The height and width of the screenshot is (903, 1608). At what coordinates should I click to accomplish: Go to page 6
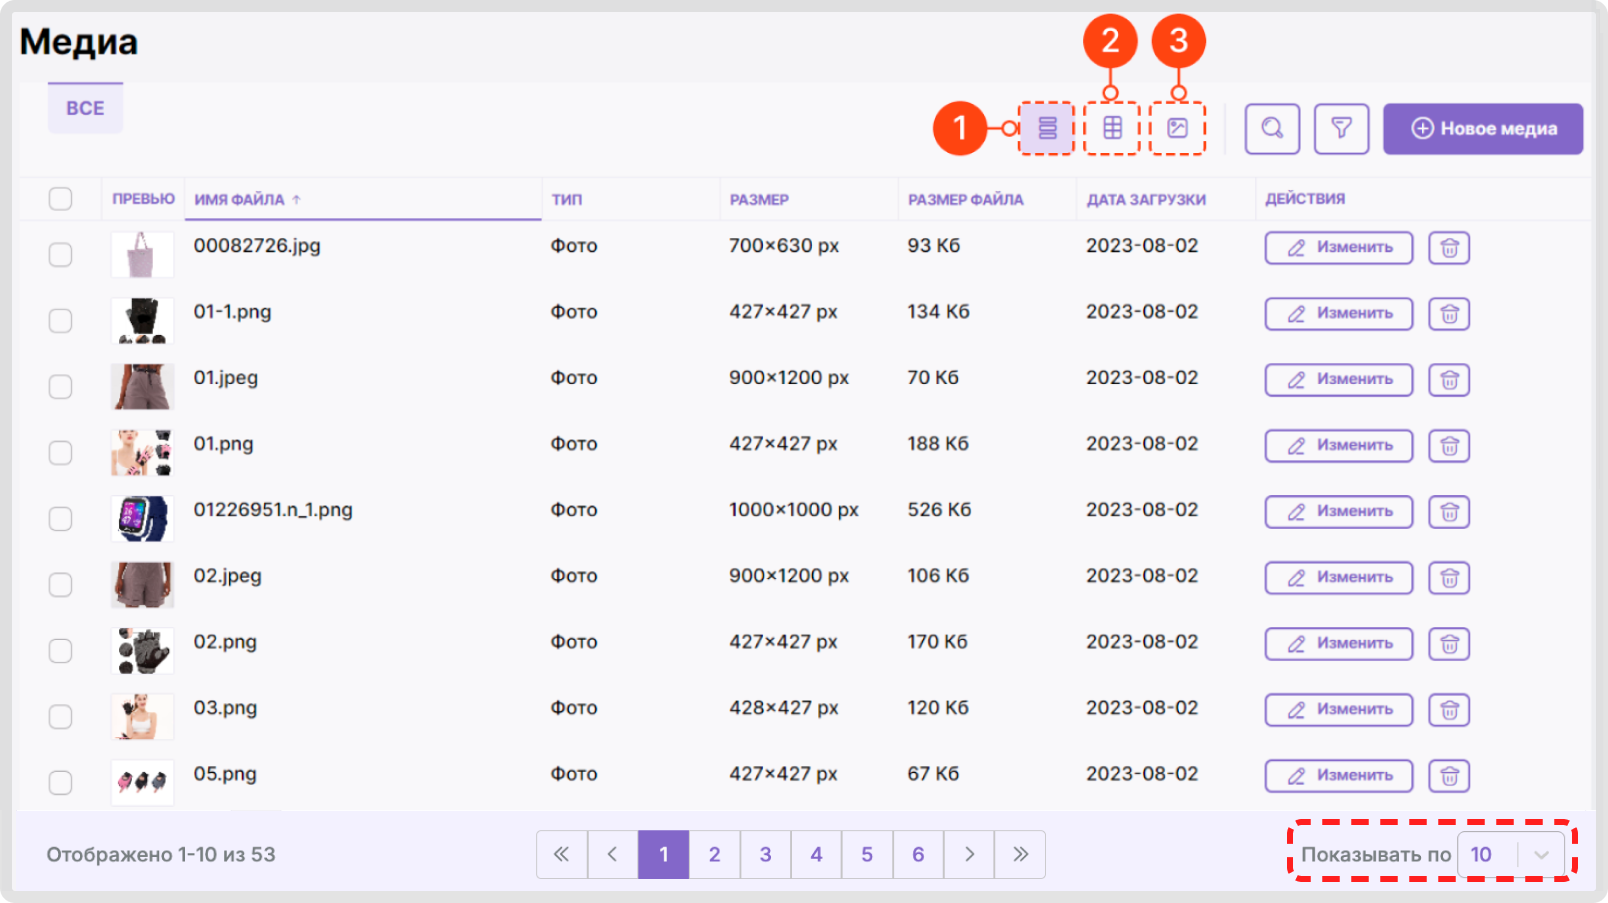pyautogui.click(x=918, y=854)
